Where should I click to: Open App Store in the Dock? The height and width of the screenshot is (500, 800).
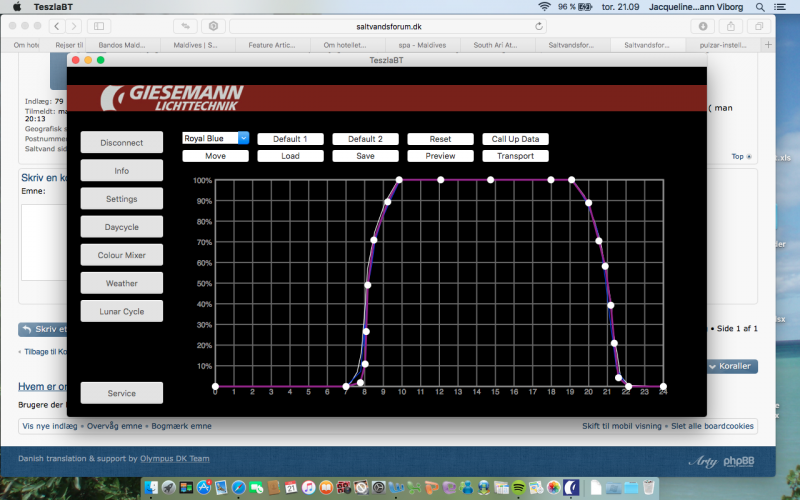click(x=203, y=487)
